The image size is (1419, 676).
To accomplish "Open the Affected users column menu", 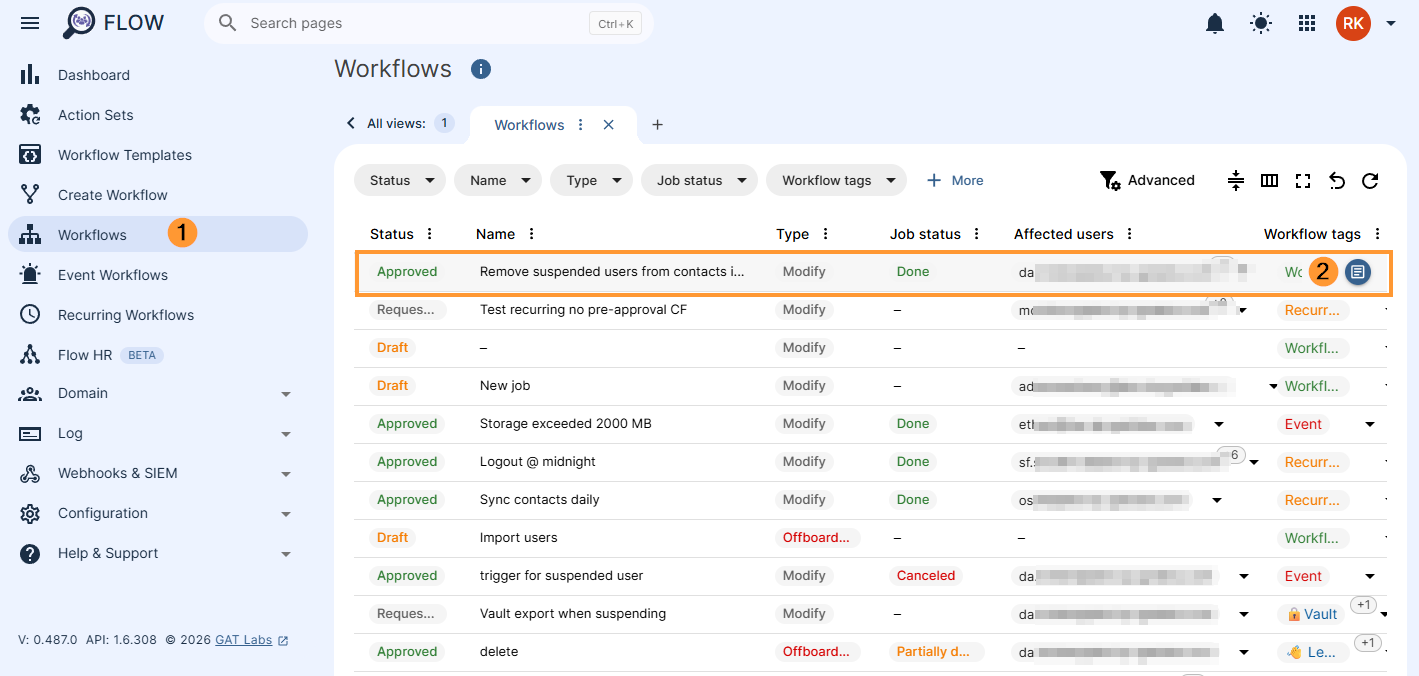I will [x=1130, y=234].
